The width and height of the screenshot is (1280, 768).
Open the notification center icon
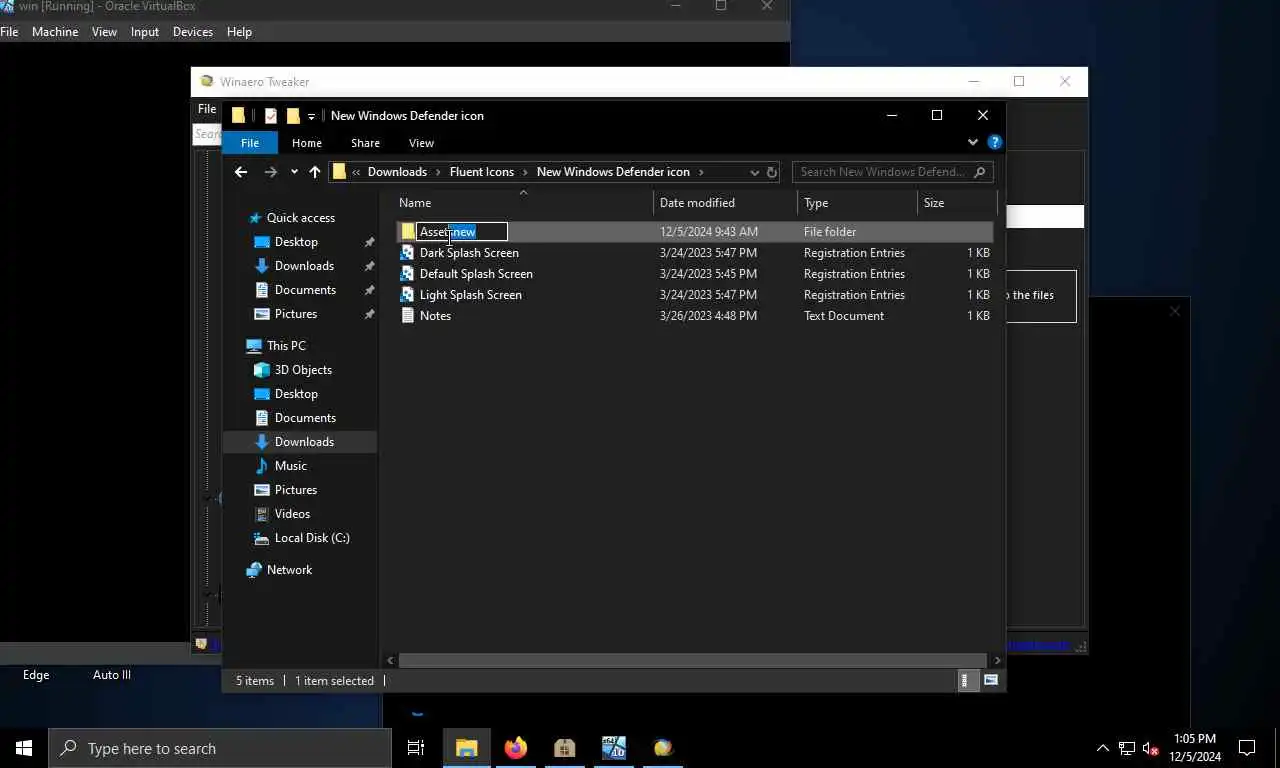[1247, 748]
